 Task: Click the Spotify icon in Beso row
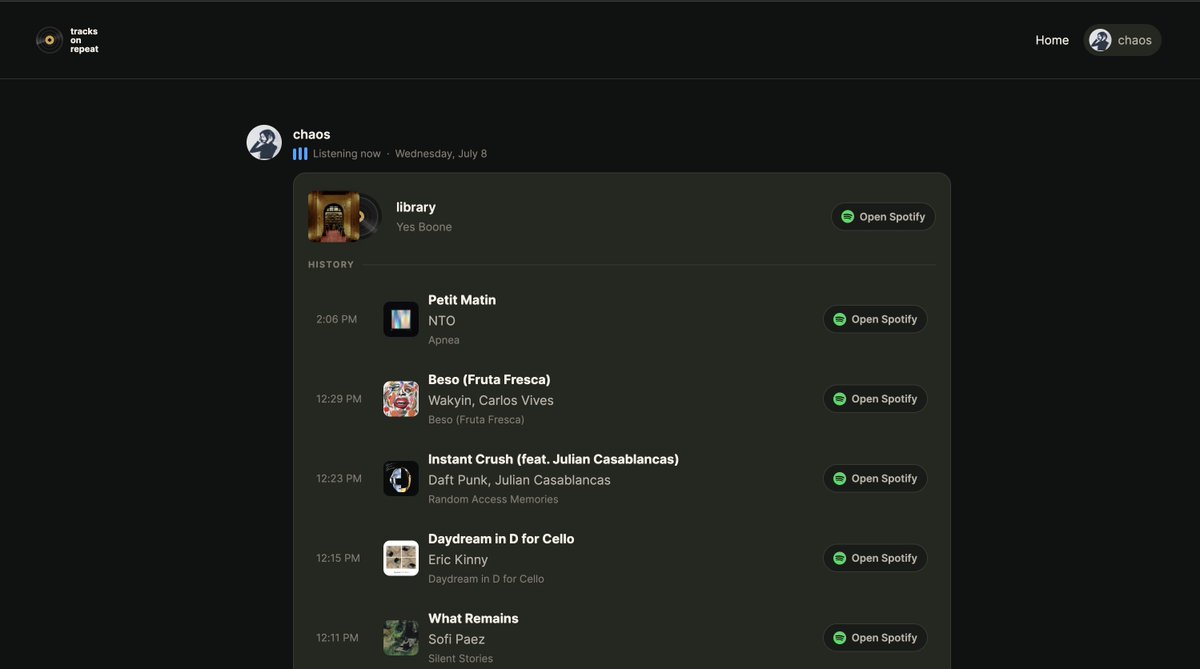coord(840,399)
